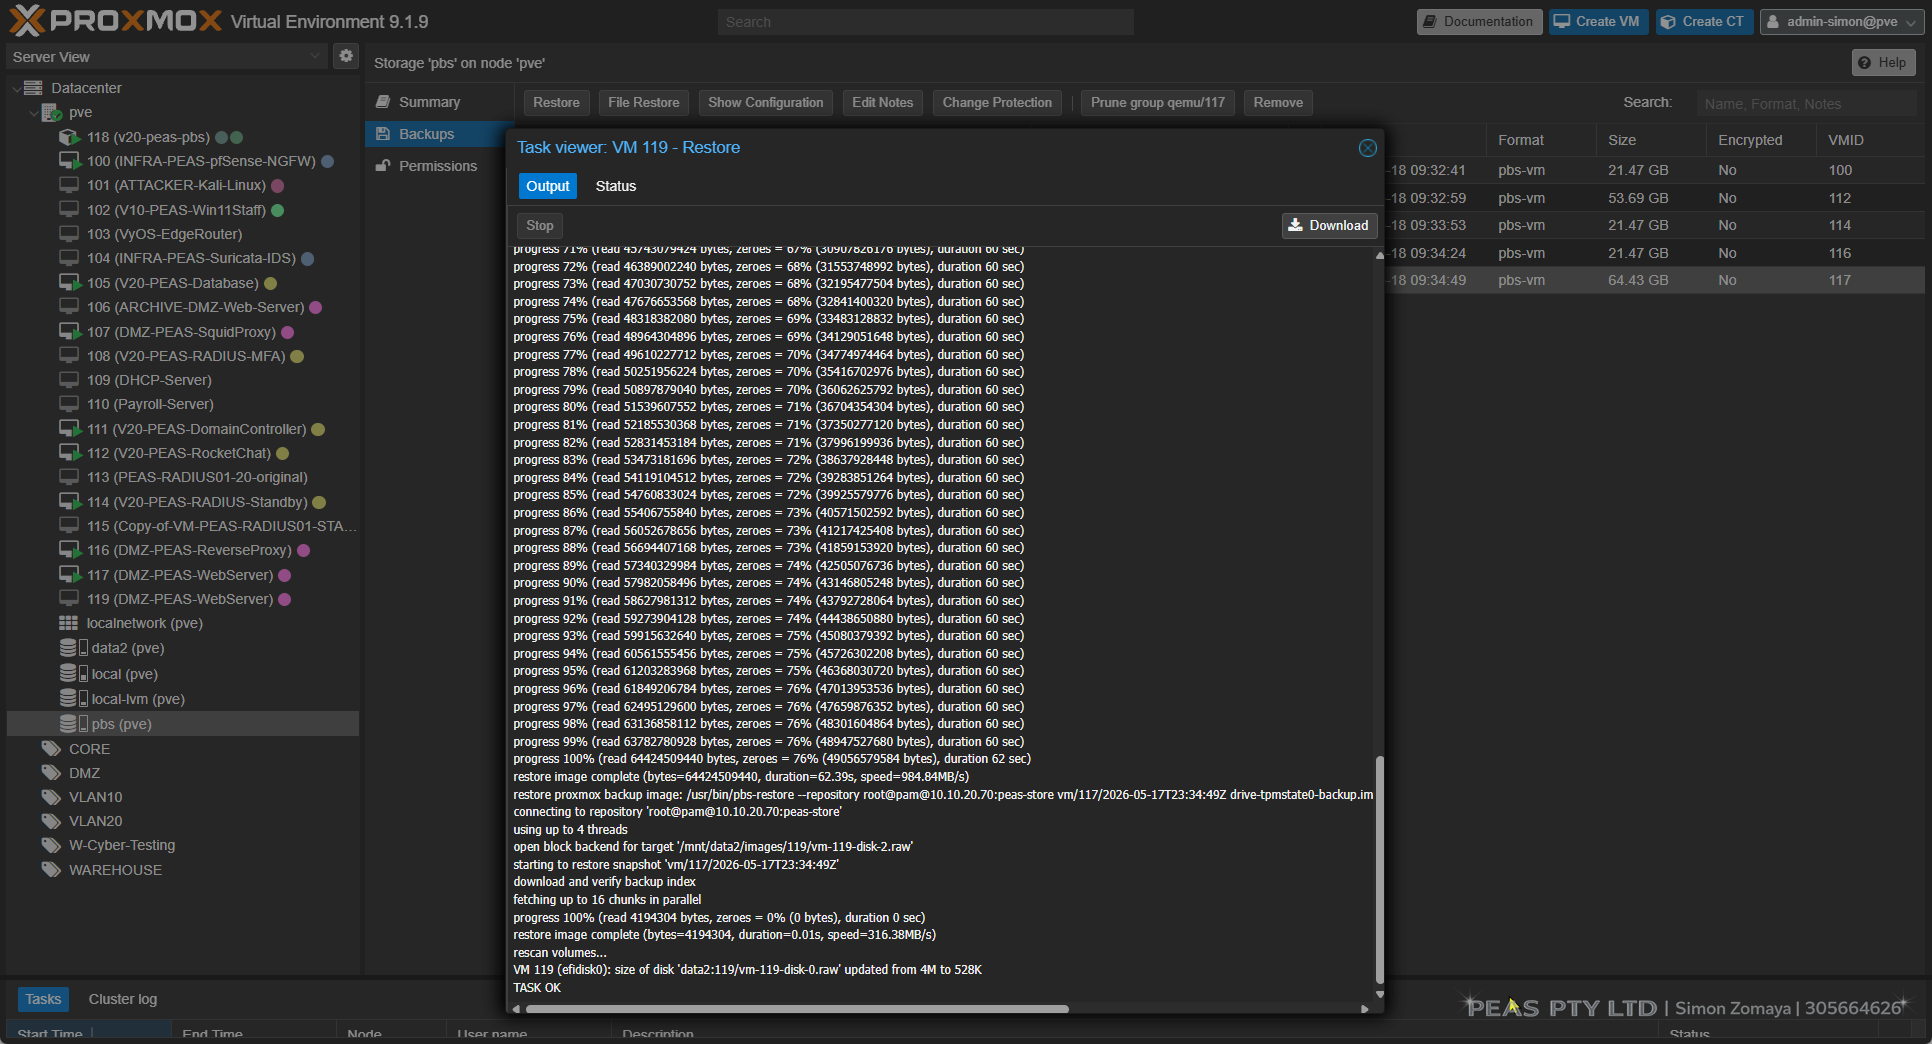Select tree item 110 (Payroll-Server)
This screenshot has height=1044, width=1932.
coord(184,404)
